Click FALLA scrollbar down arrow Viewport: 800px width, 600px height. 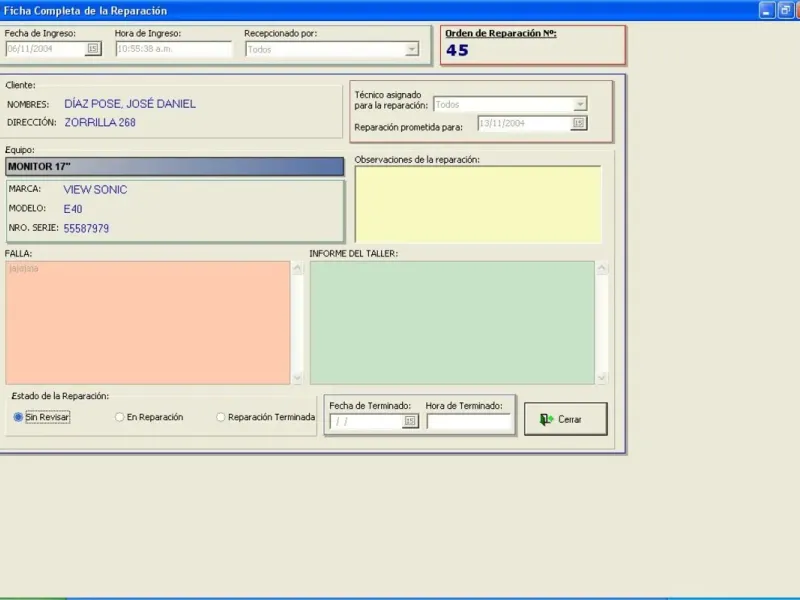point(297,378)
